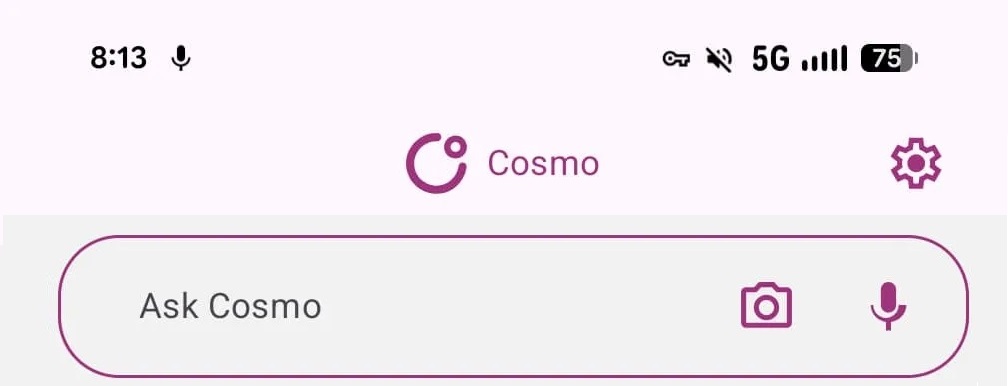Start voice input with purple microphone
This screenshot has height=386, width=1008.
tap(888, 306)
